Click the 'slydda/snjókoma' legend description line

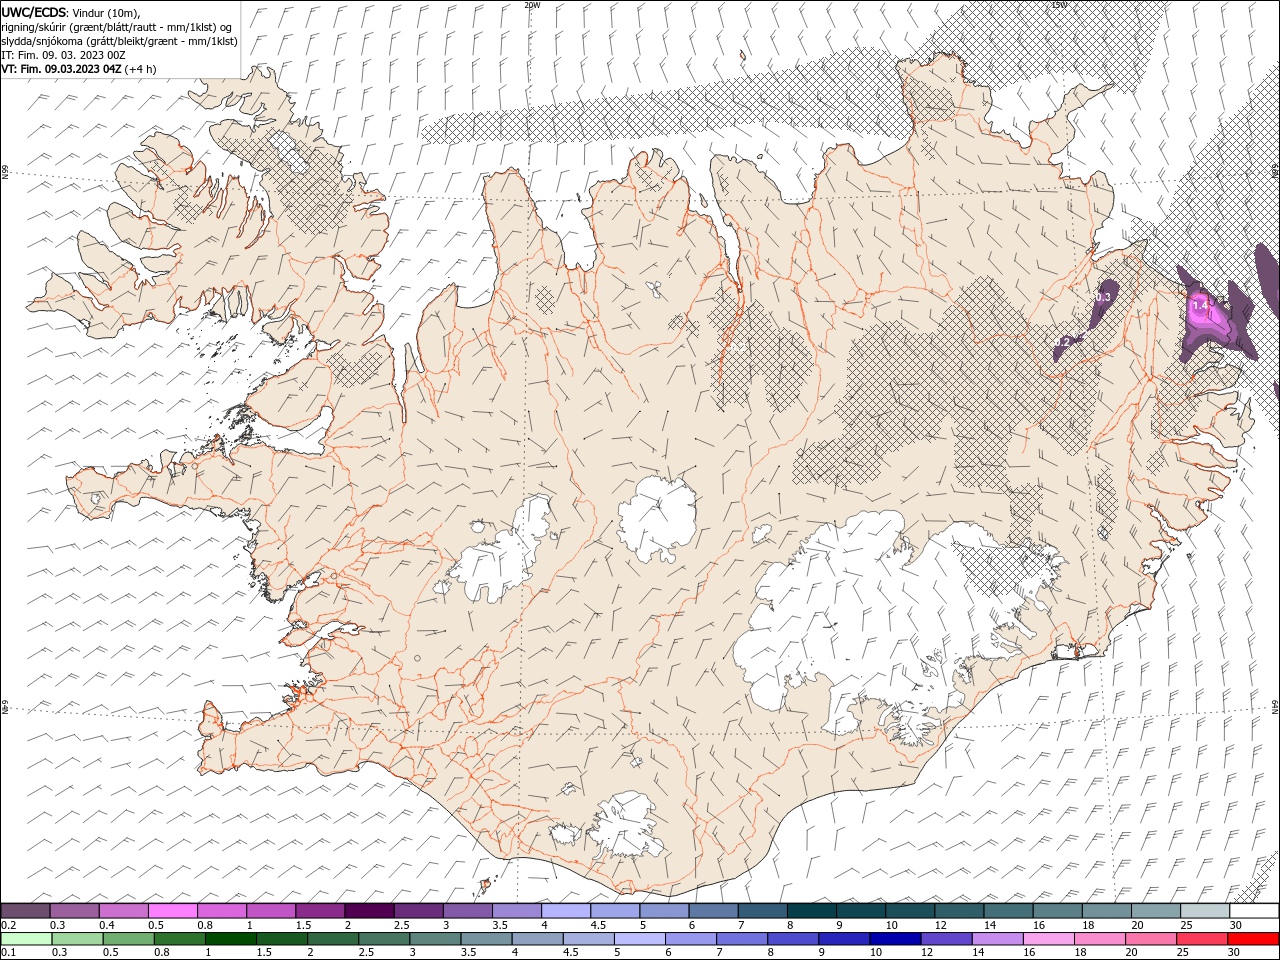[x=119, y=41]
